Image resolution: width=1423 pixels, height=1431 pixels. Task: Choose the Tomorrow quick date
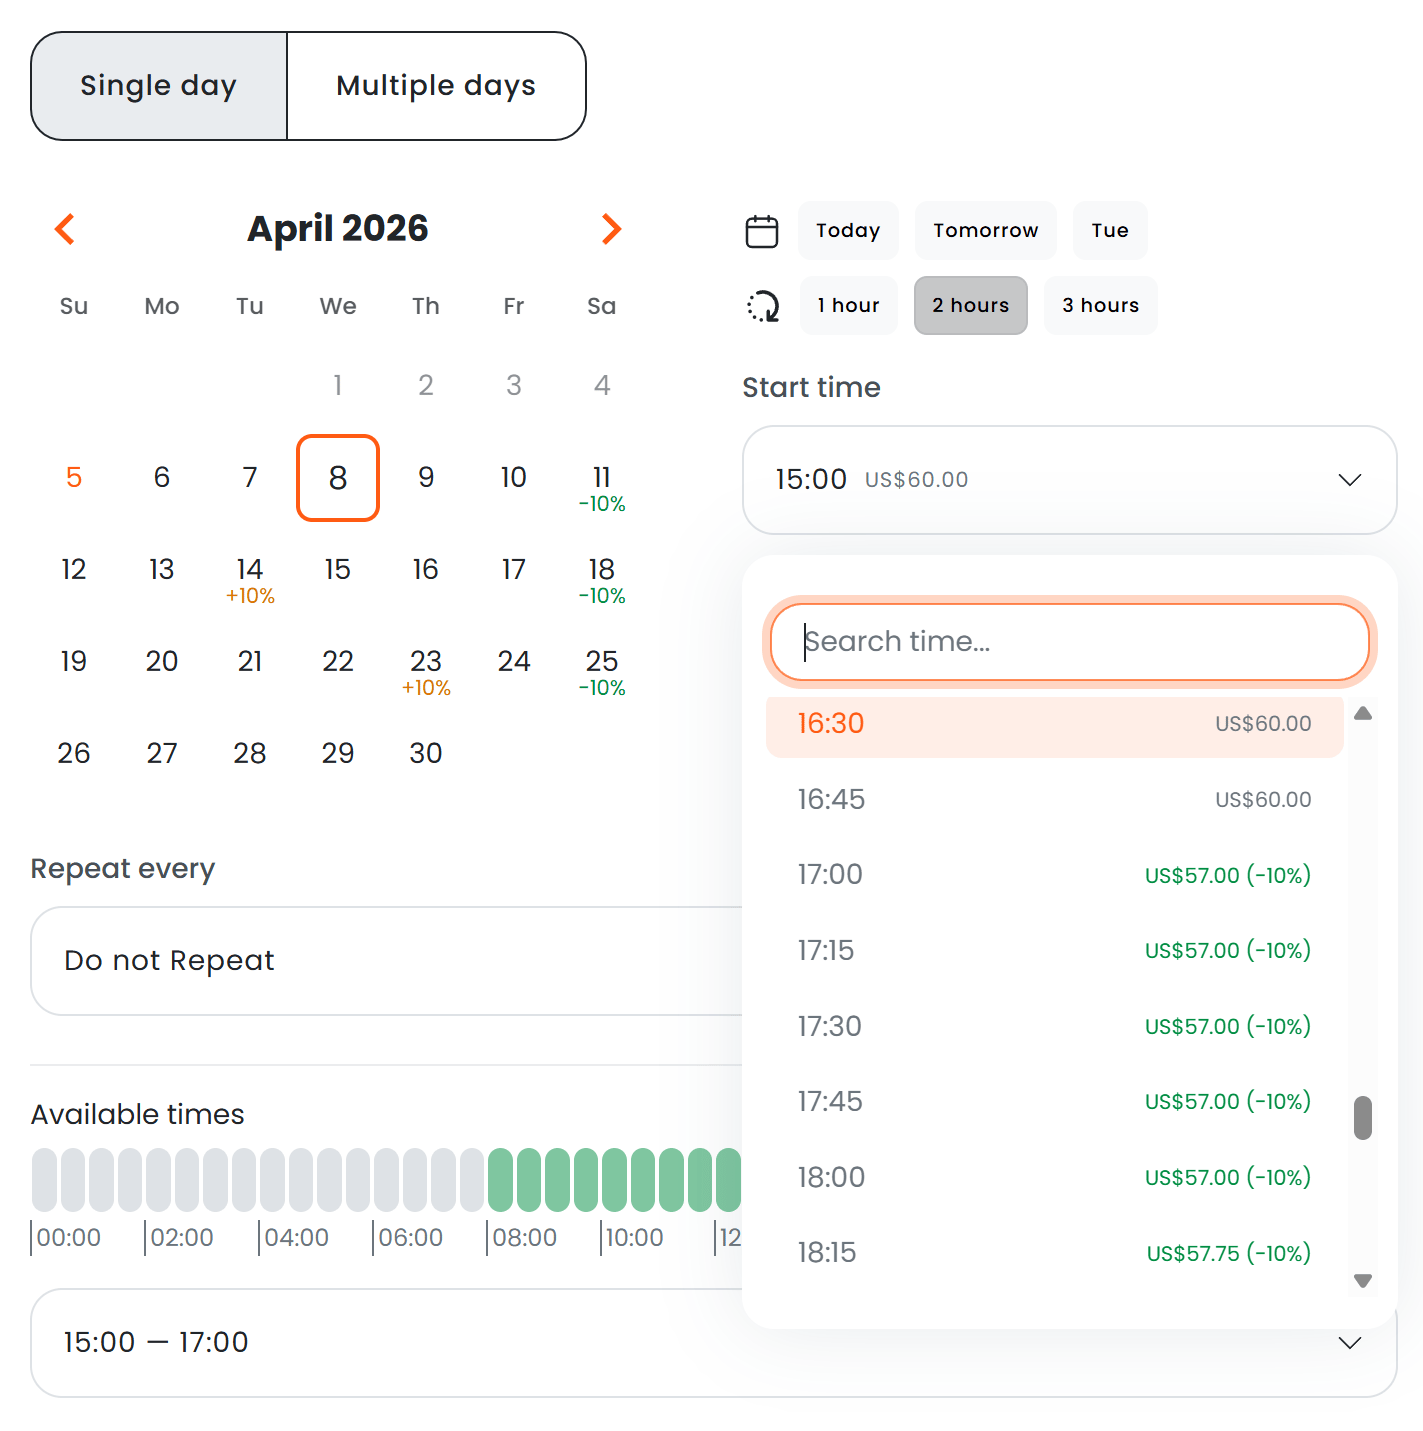[x=986, y=230]
